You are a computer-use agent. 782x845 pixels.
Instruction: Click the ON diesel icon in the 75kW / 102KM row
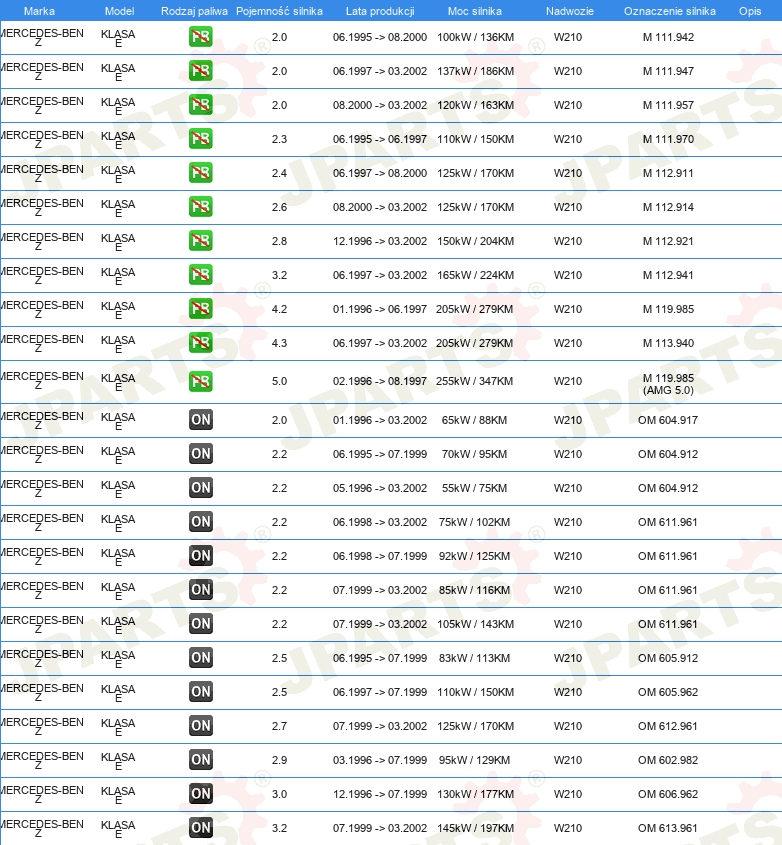(200, 522)
